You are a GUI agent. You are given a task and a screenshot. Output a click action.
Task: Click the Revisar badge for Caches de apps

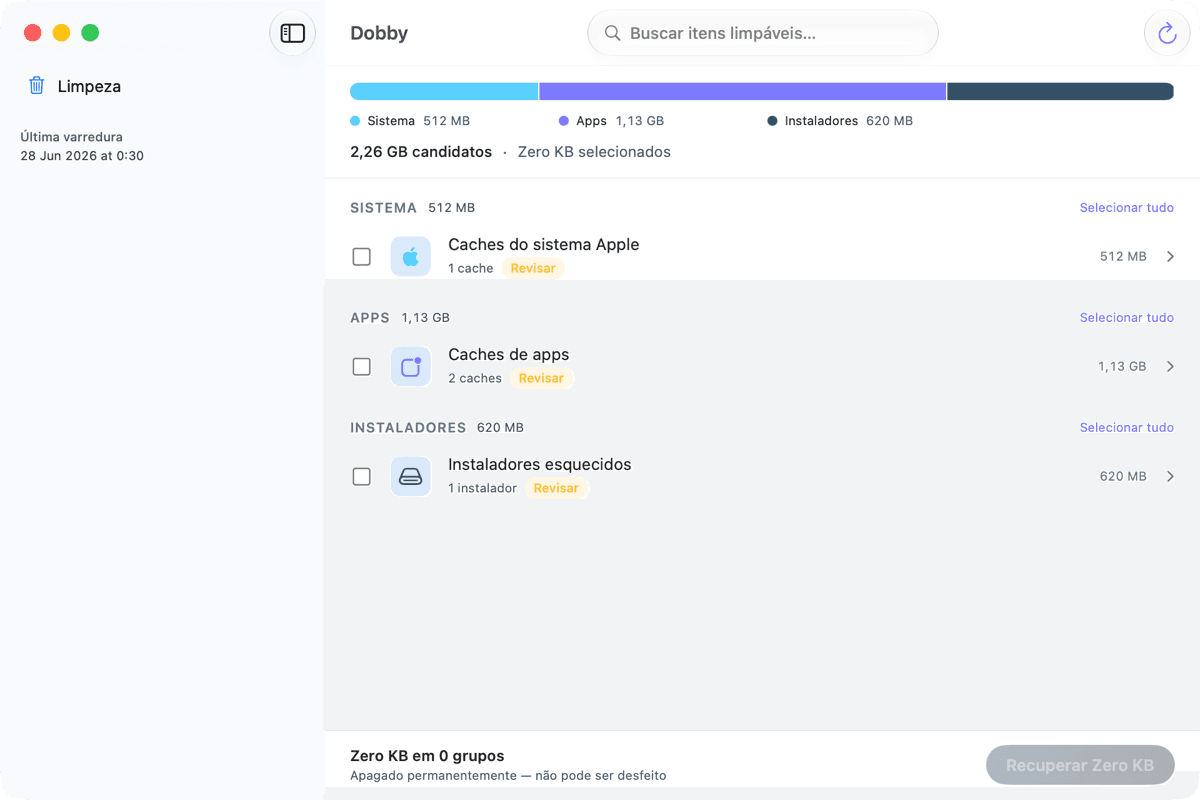(541, 378)
